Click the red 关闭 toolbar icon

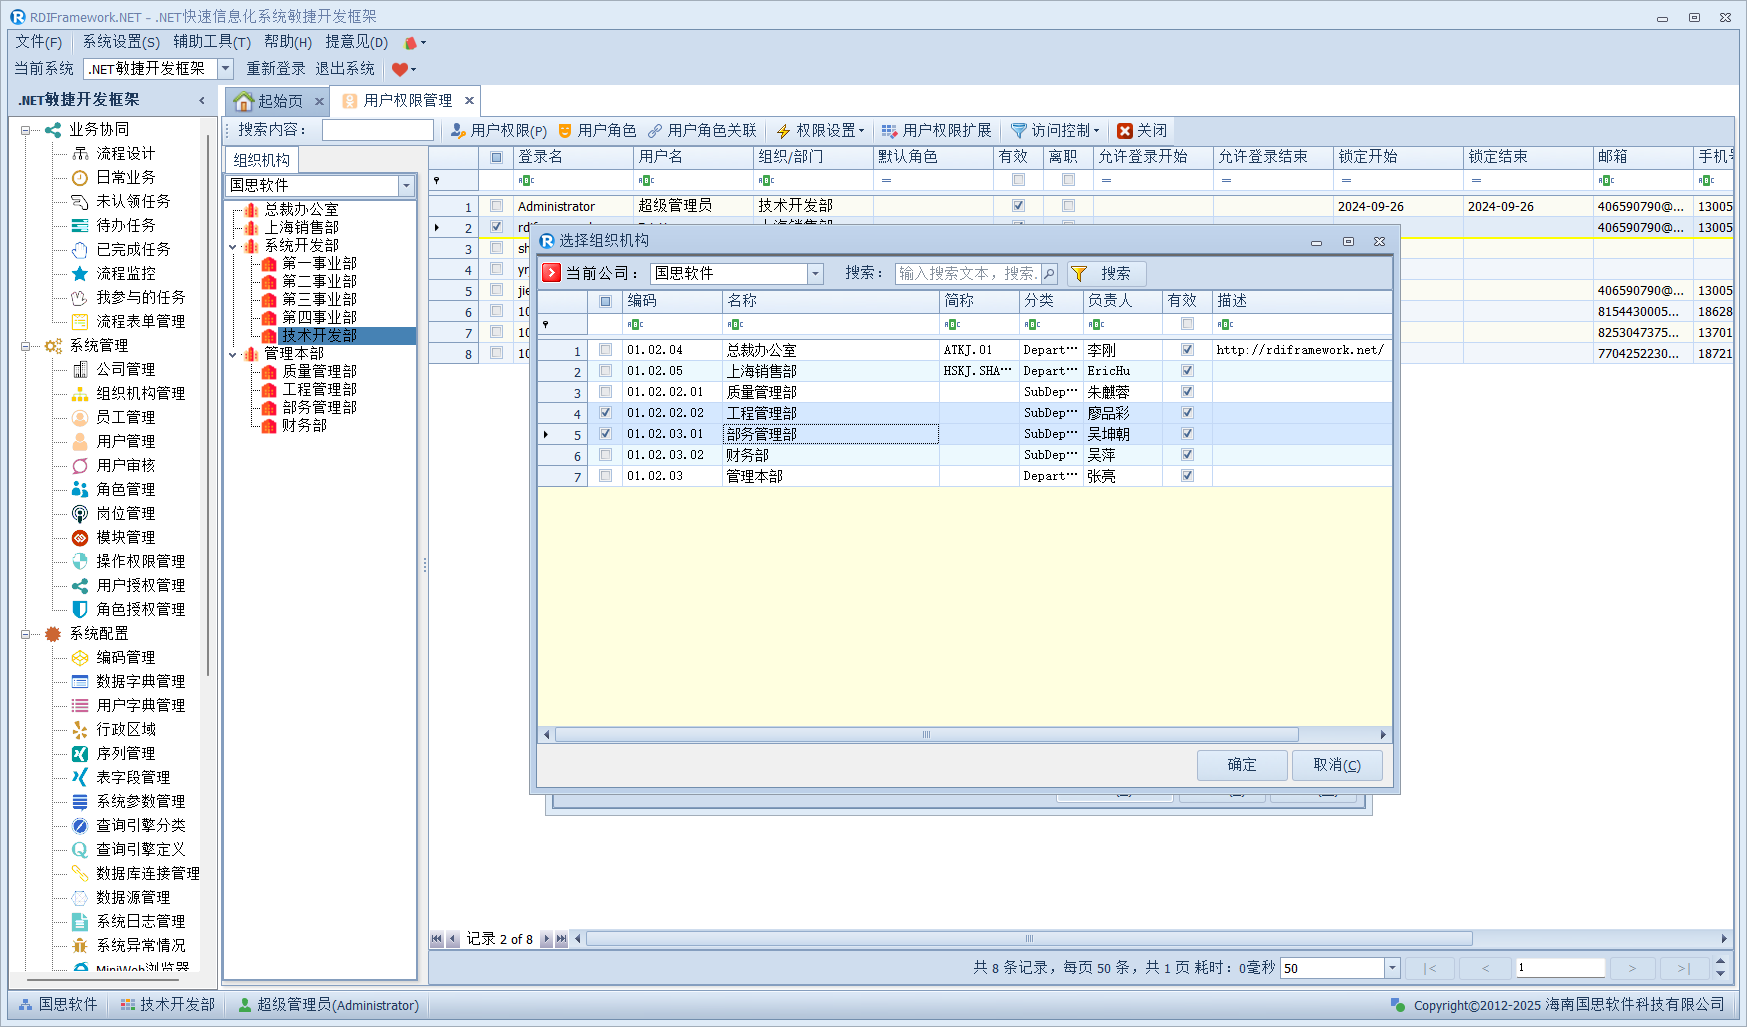coord(1125,131)
